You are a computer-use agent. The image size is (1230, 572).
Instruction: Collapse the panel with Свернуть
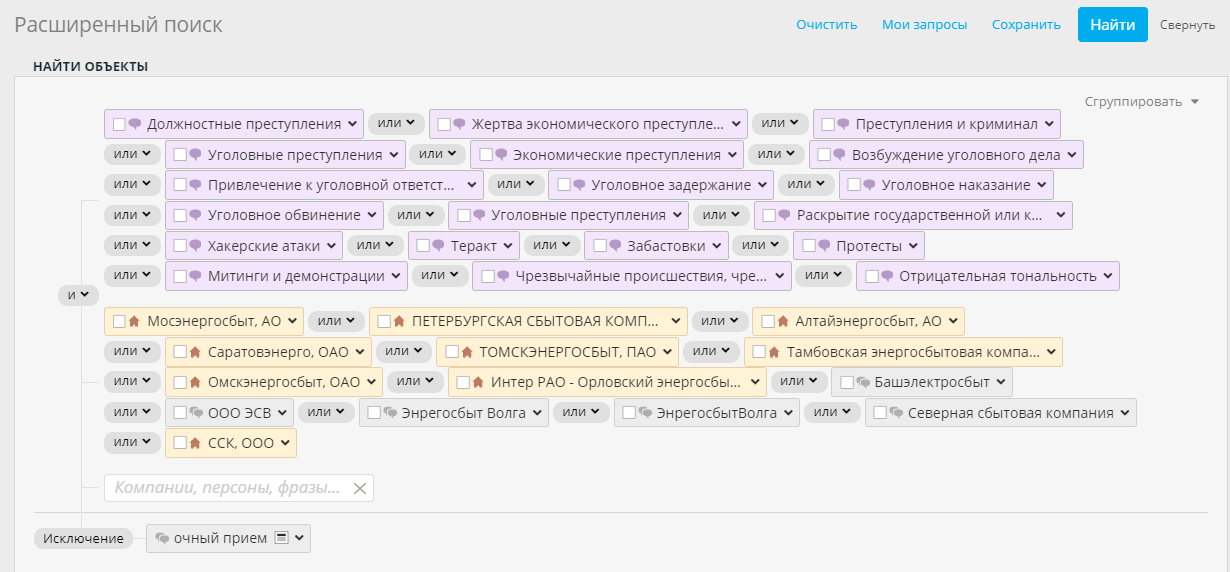[x=1188, y=25]
